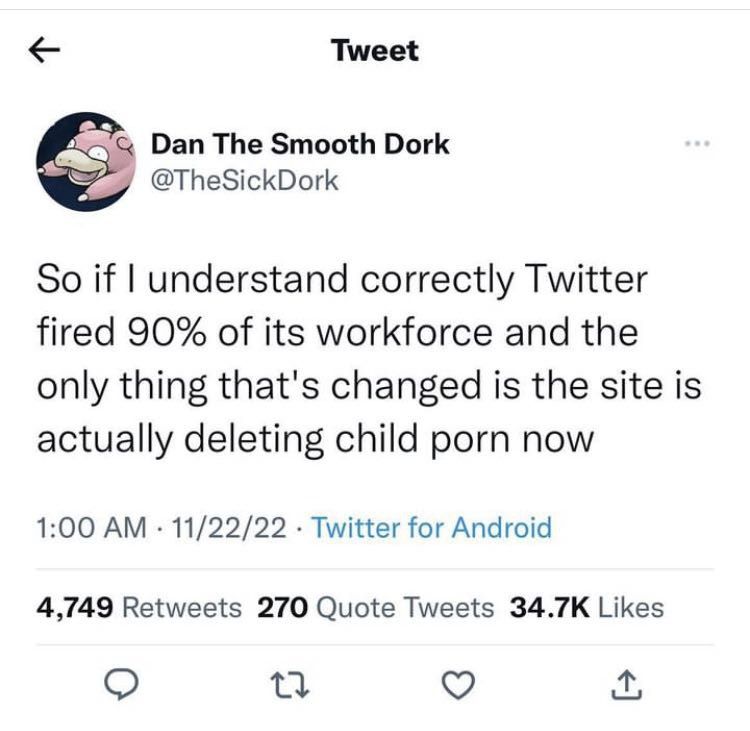This screenshot has width=750, height=731.
Task: Click the 11/22/22 date
Action: [224, 527]
